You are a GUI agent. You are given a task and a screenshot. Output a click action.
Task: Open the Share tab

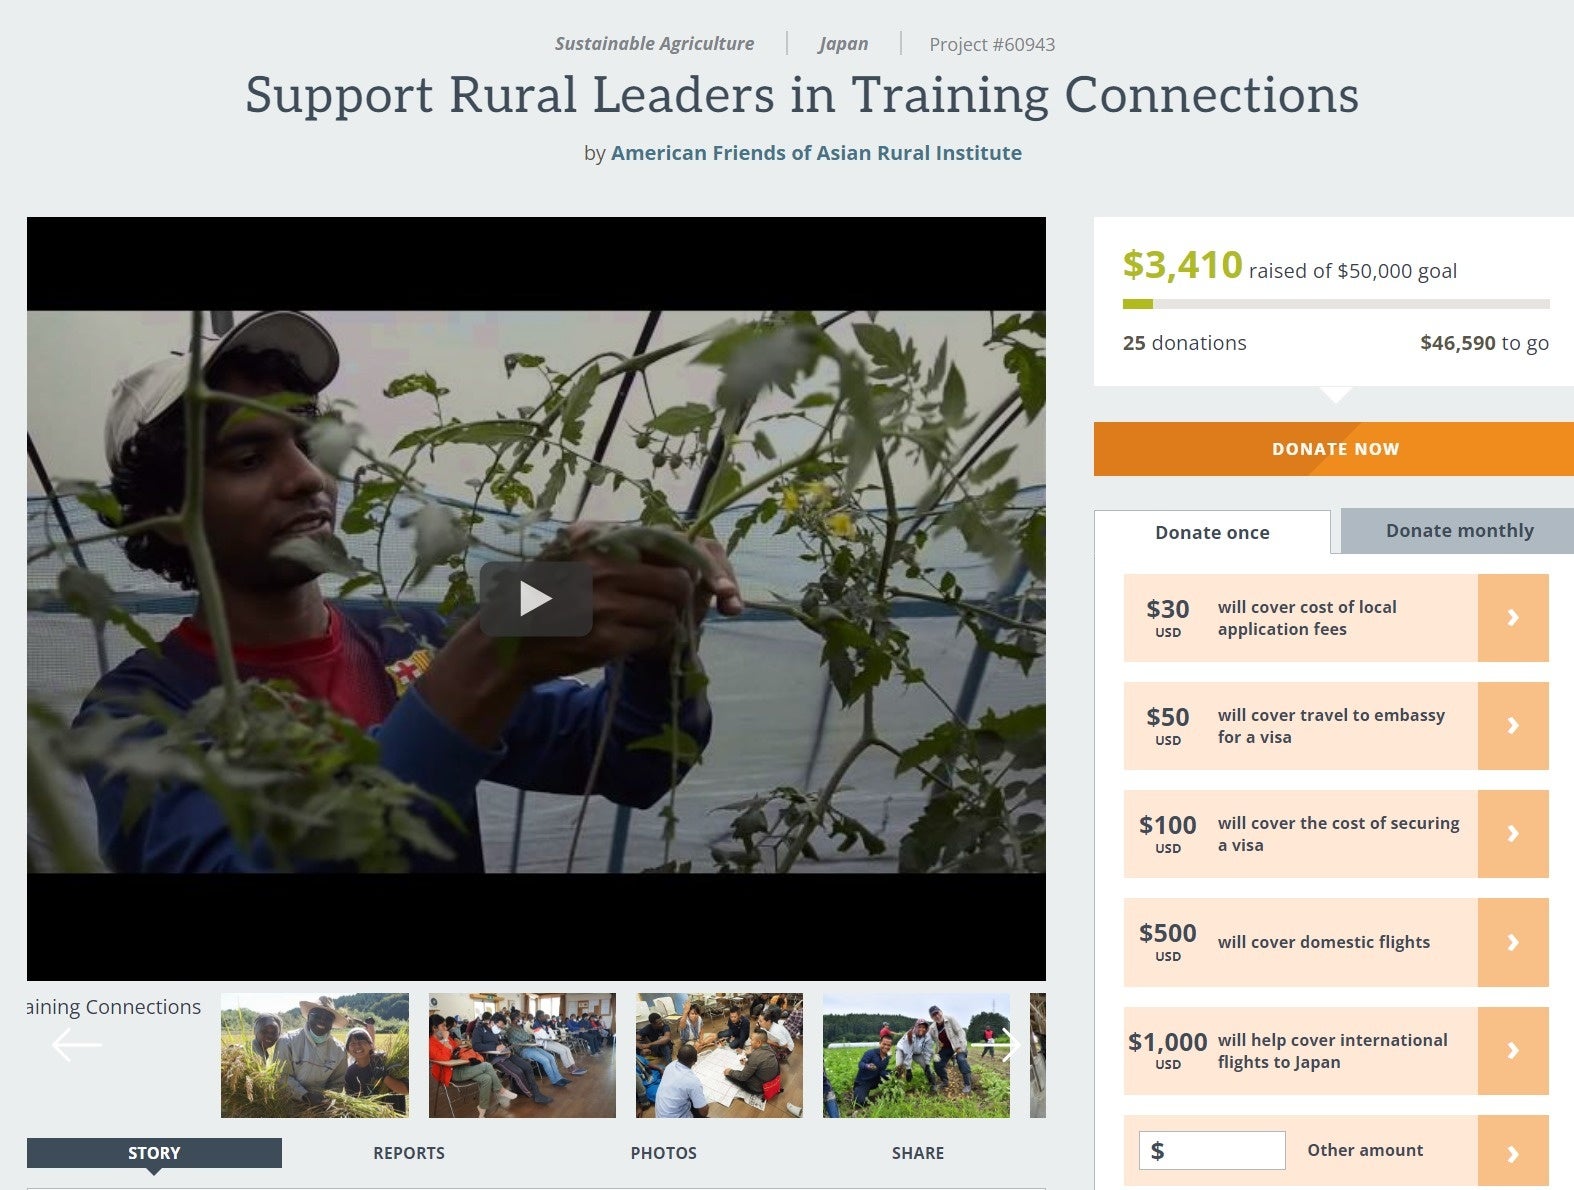tap(918, 1153)
